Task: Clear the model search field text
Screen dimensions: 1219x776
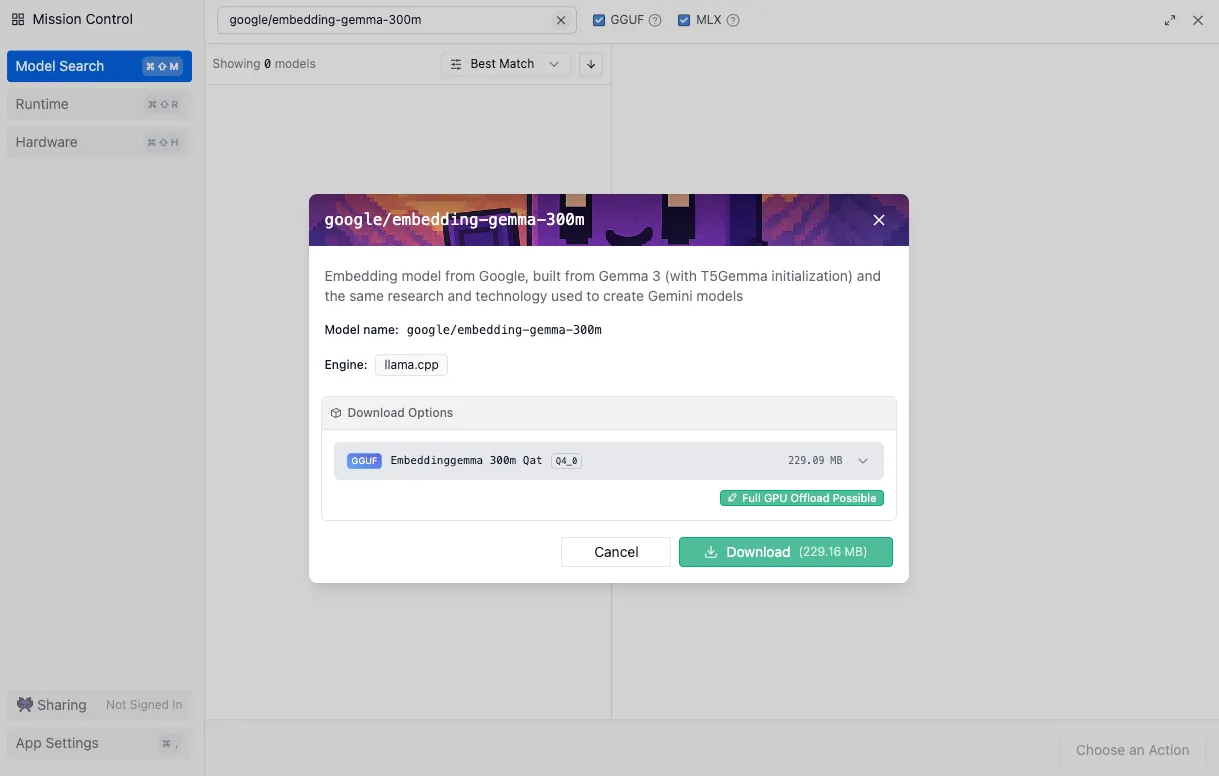Action: click(561, 20)
